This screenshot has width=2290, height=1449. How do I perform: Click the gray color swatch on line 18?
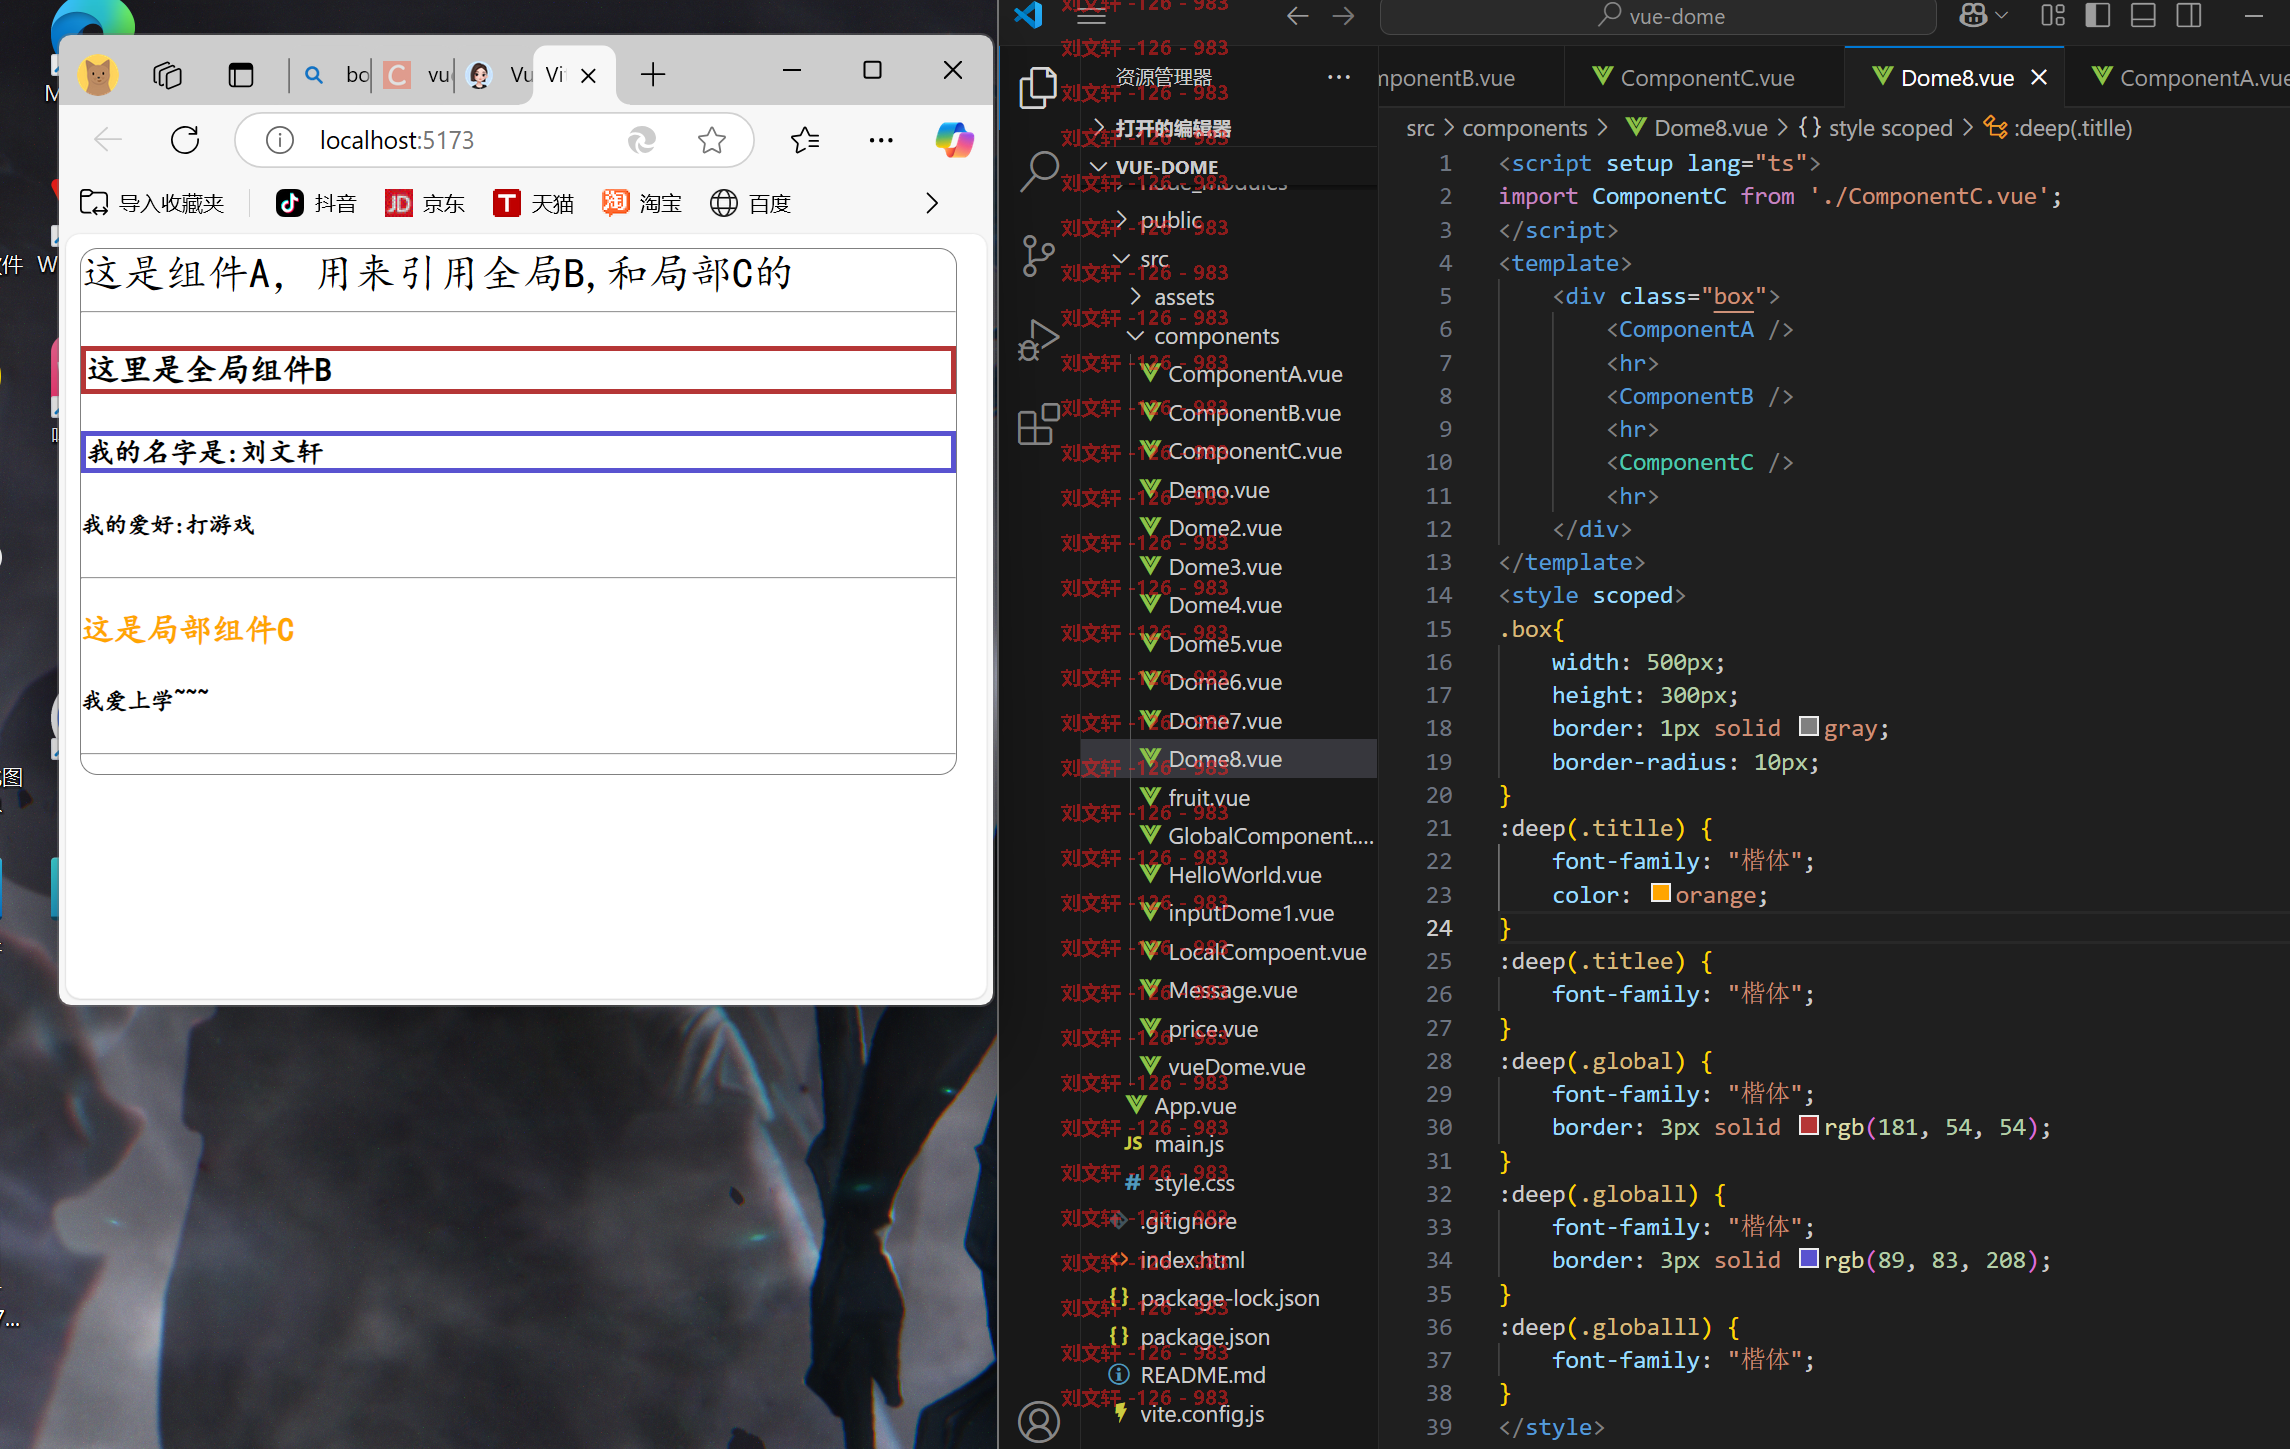tap(1808, 726)
